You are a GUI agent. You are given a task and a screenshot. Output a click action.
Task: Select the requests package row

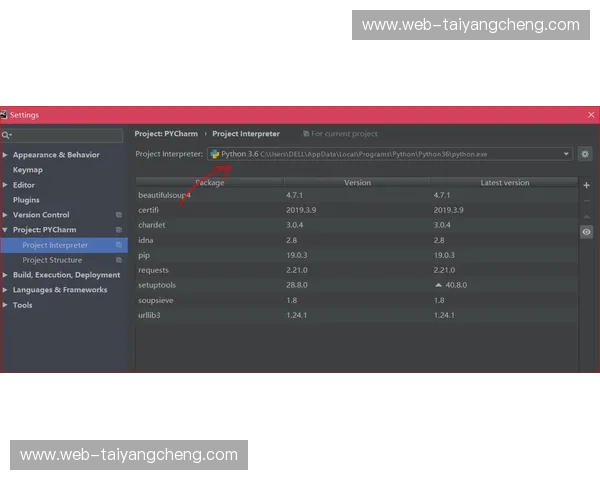tap(154, 270)
